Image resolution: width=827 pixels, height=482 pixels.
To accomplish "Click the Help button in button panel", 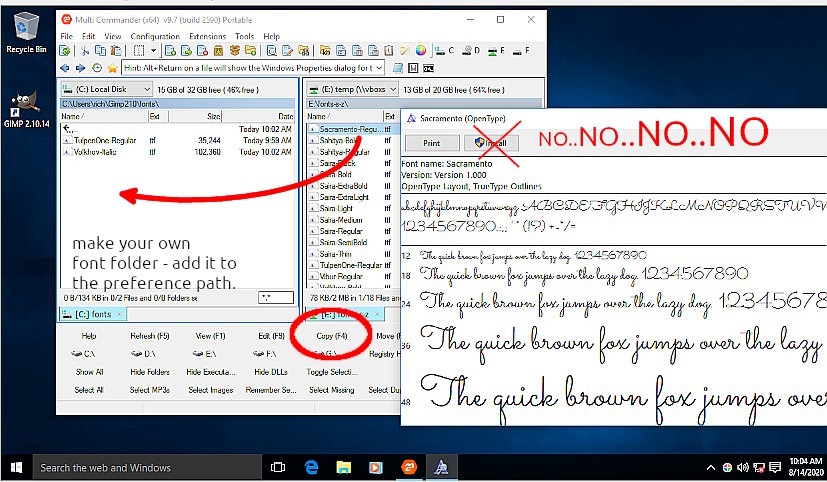I will (x=89, y=336).
